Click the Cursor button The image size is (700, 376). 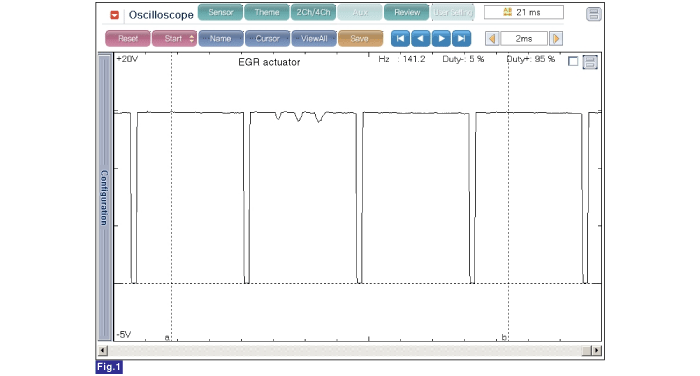(x=267, y=38)
